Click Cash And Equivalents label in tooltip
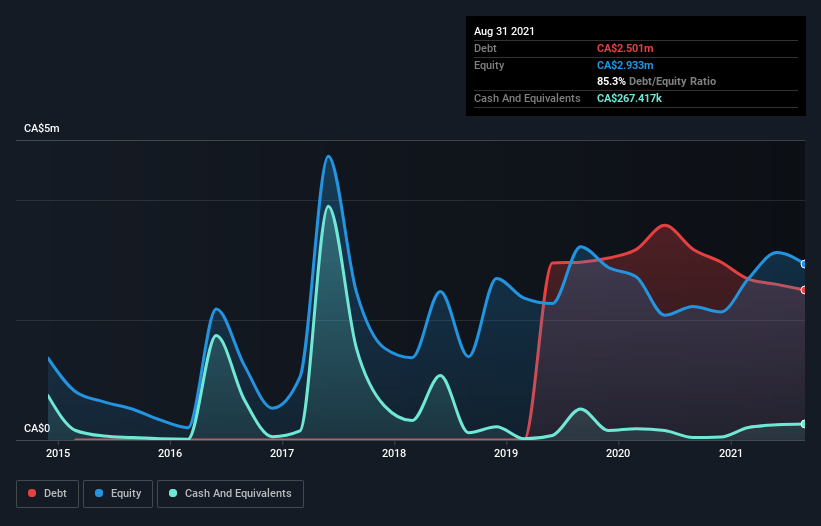This screenshot has height=526, width=821. click(527, 98)
